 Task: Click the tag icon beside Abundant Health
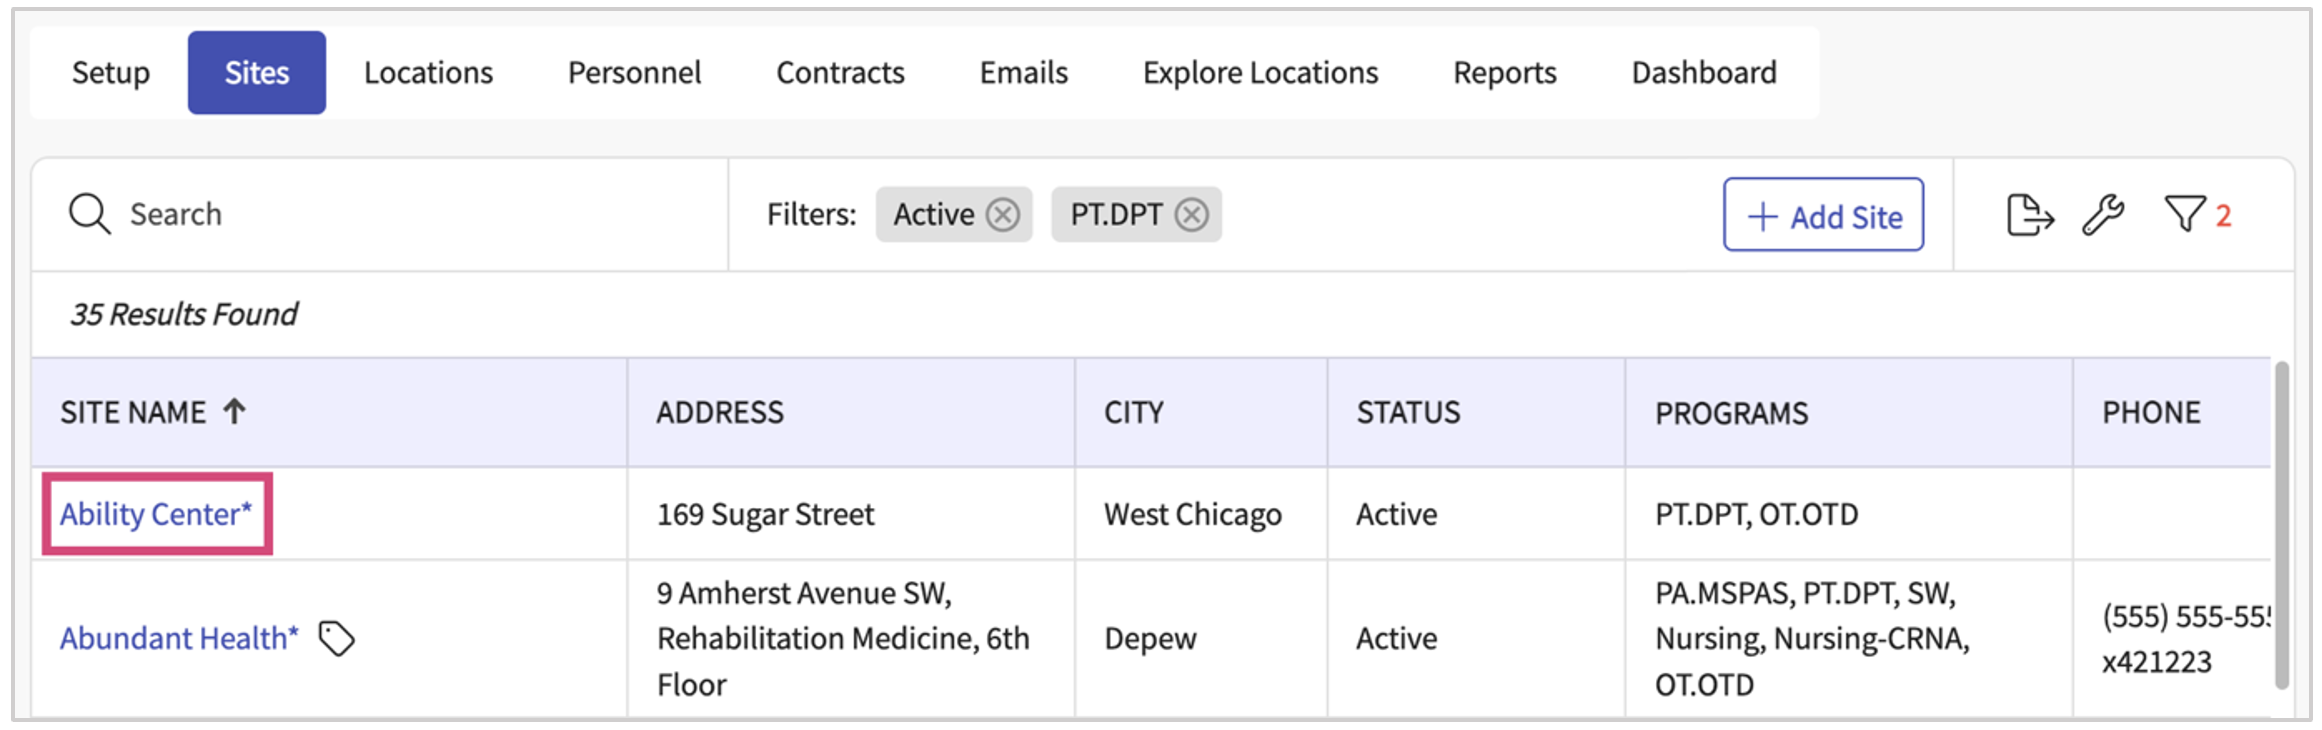pyautogui.click(x=337, y=639)
